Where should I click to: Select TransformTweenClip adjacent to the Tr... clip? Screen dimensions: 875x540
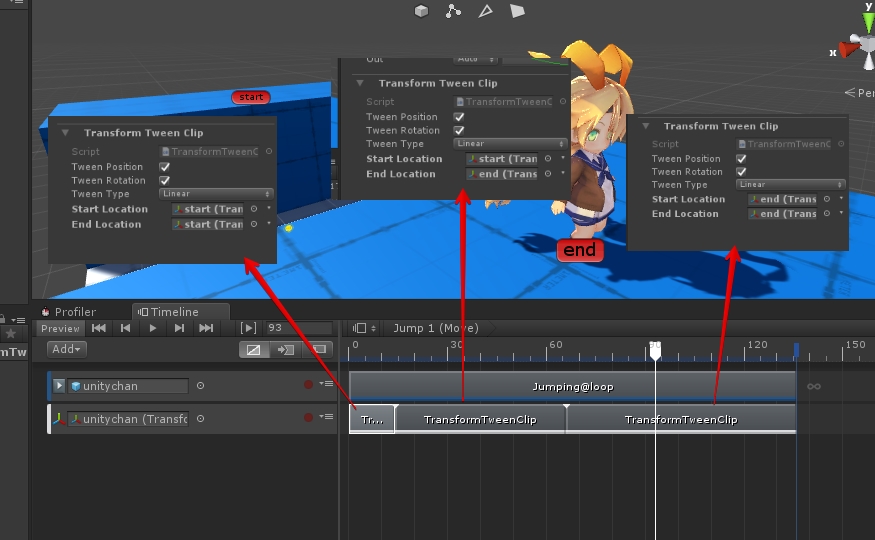pos(480,420)
